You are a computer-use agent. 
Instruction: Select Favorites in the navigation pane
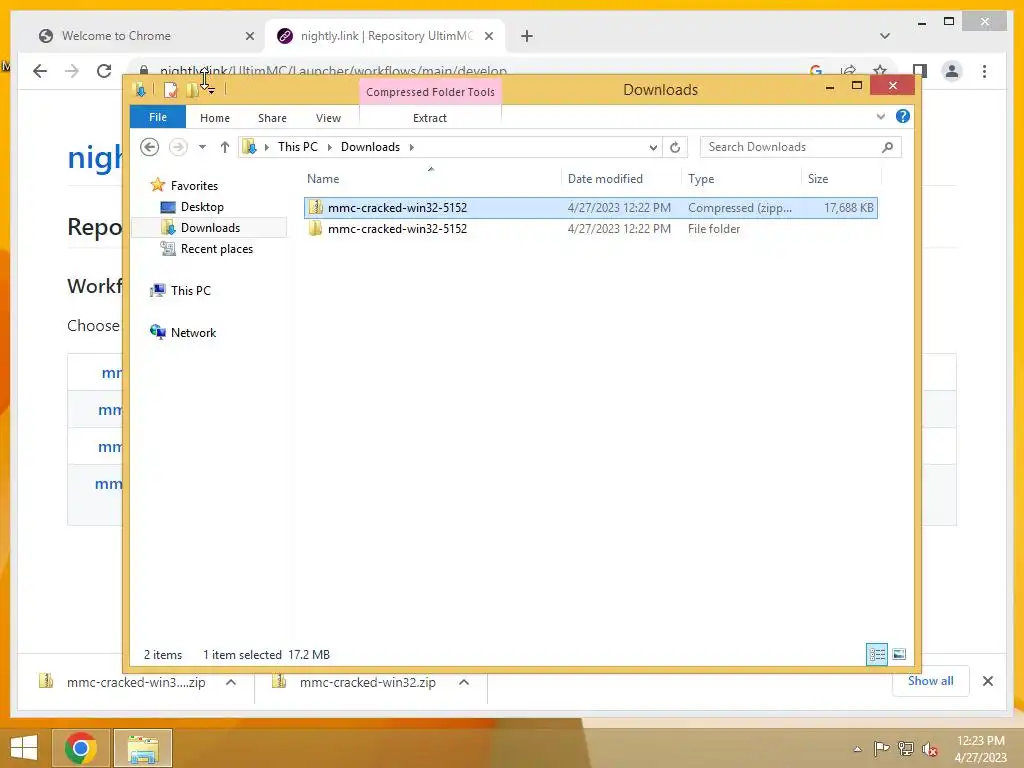click(194, 185)
